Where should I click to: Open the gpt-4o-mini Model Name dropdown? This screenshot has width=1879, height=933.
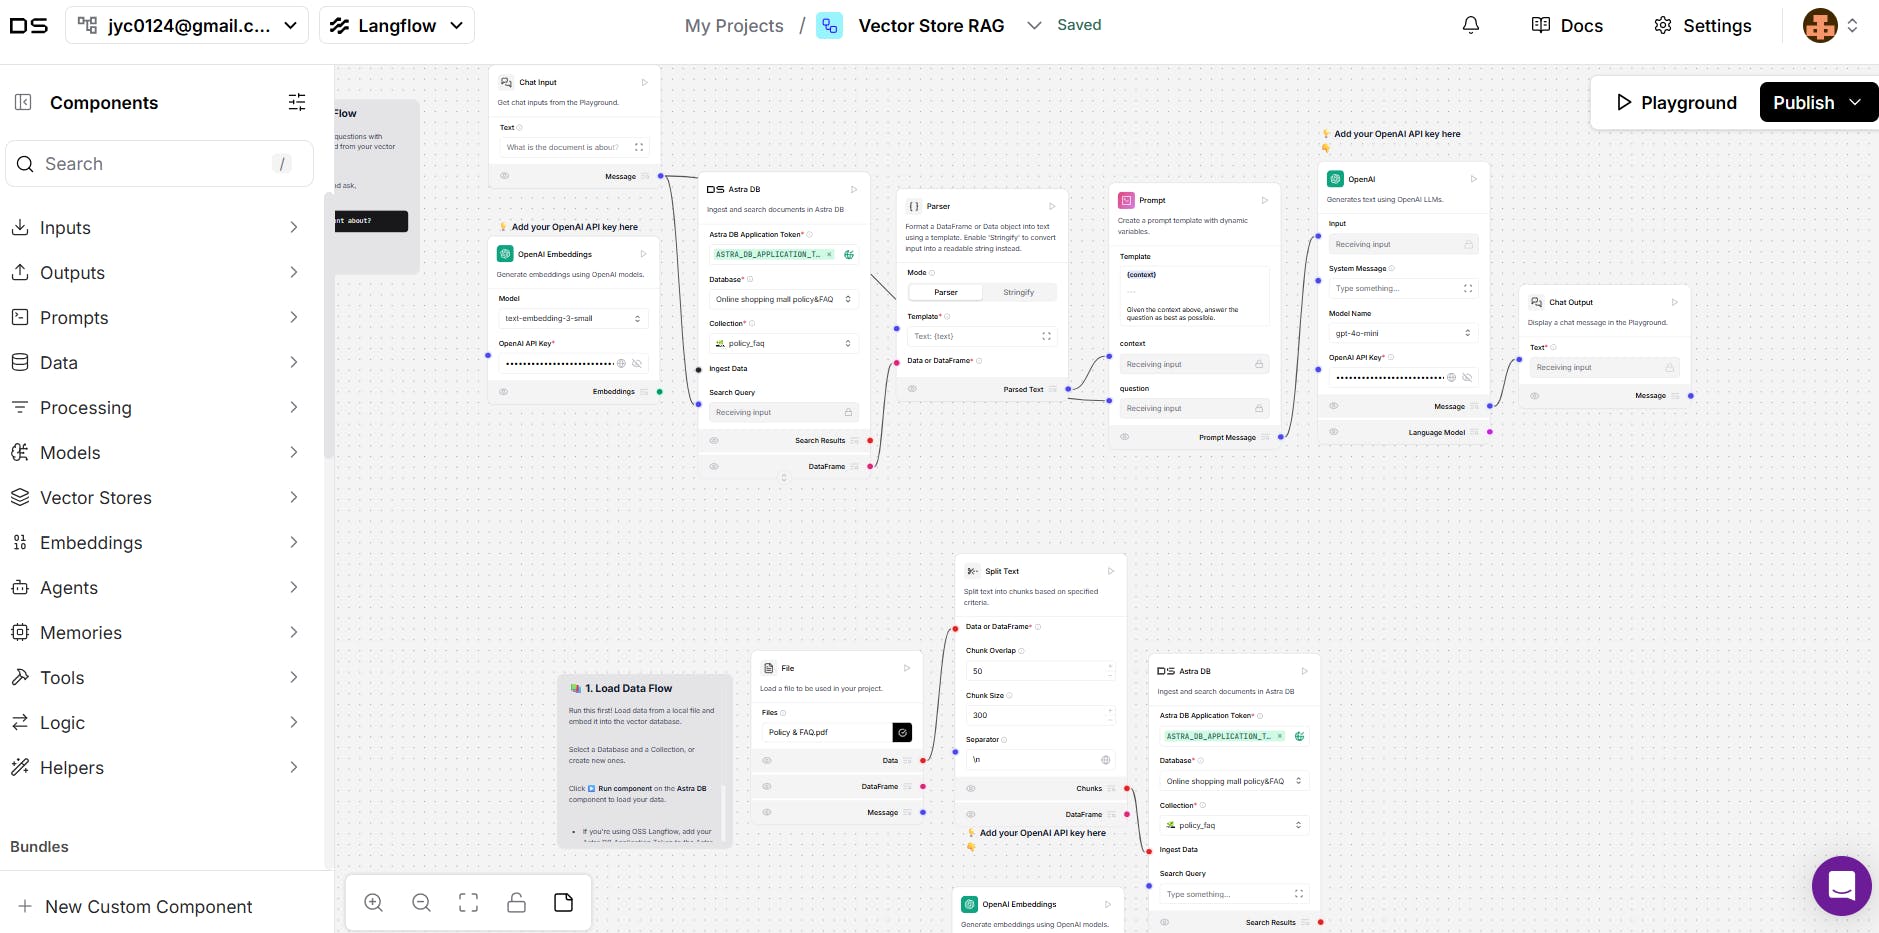point(1404,333)
